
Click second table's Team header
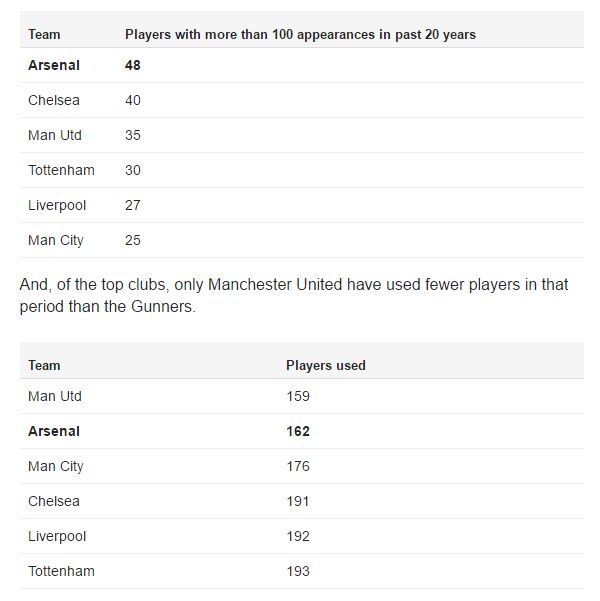pyautogui.click(x=44, y=365)
